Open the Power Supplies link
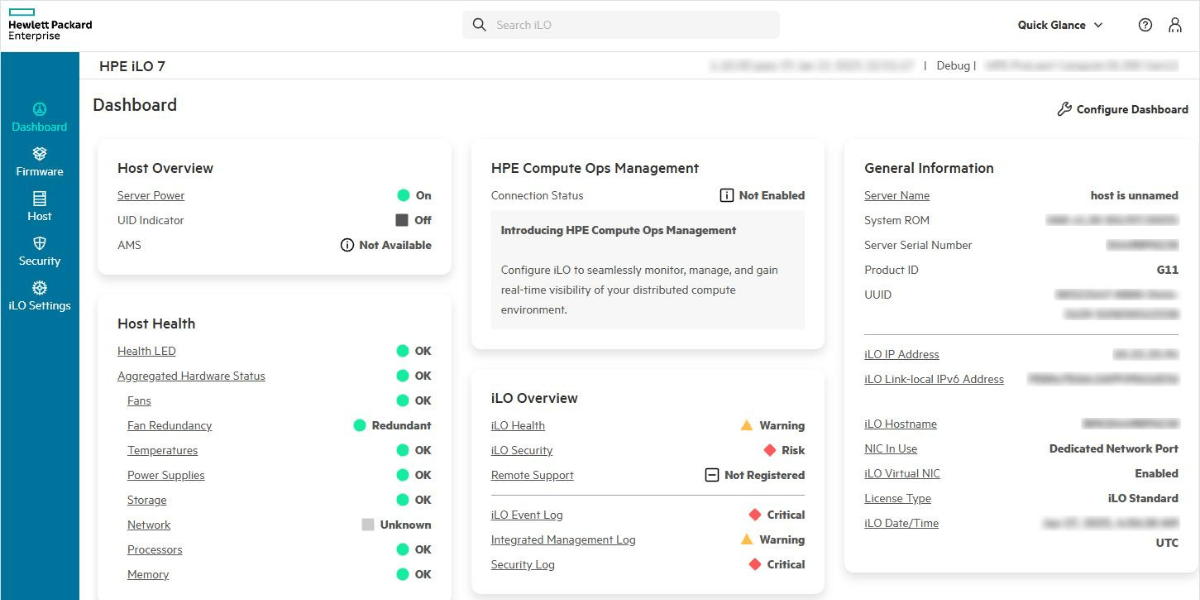Viewport: 1200px width, 600px height. (166, 476)
